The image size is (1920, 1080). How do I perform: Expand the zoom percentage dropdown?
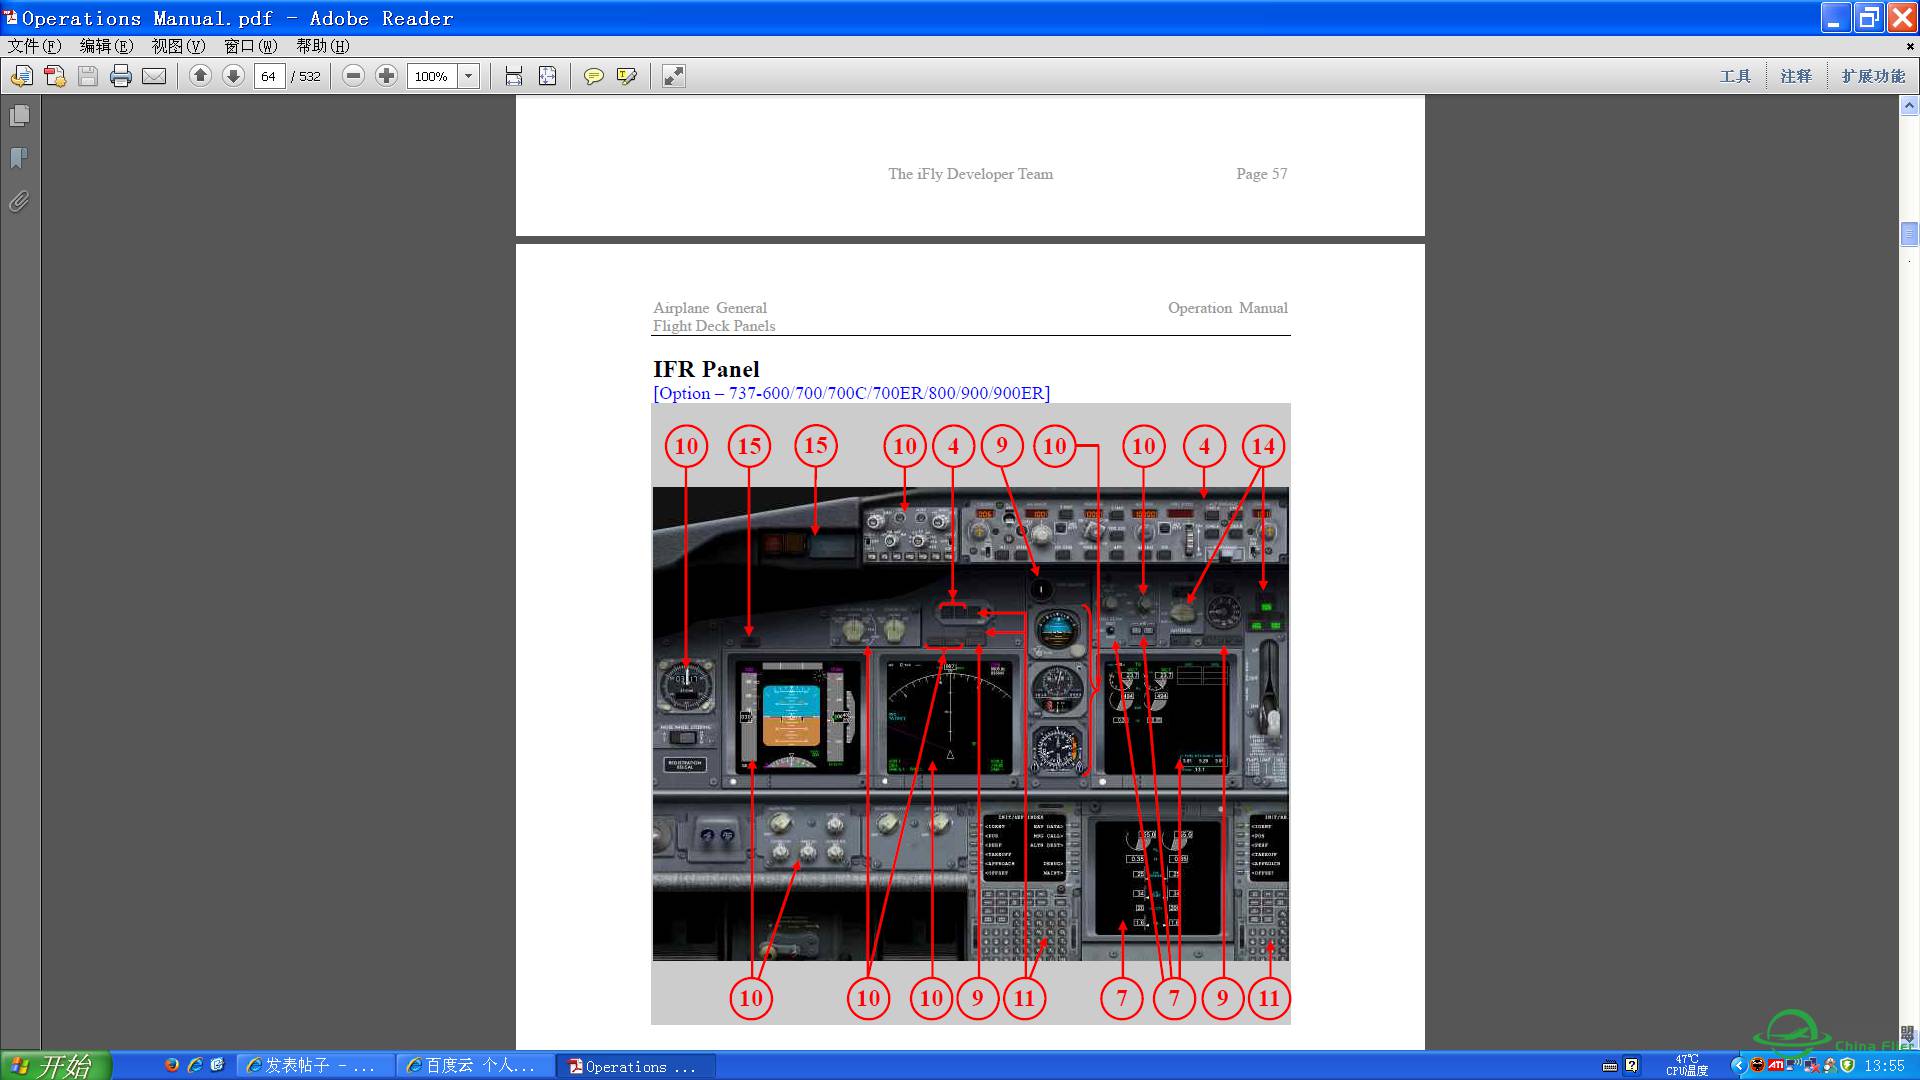[x=469, y=75]
